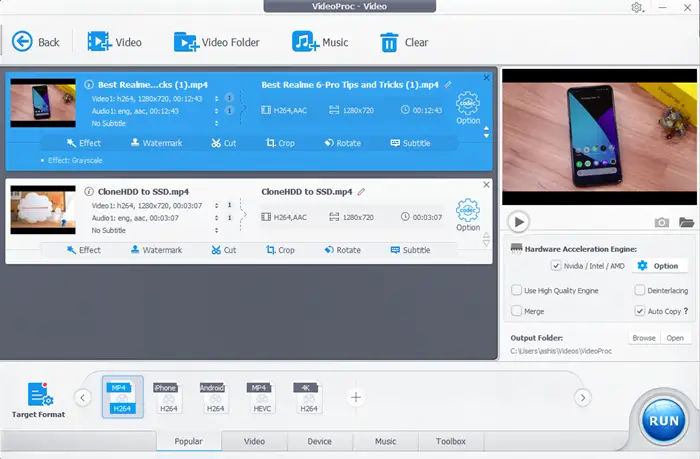
Task: Open Cut tool for Best Realme video
Action: (x=224, y=143)
